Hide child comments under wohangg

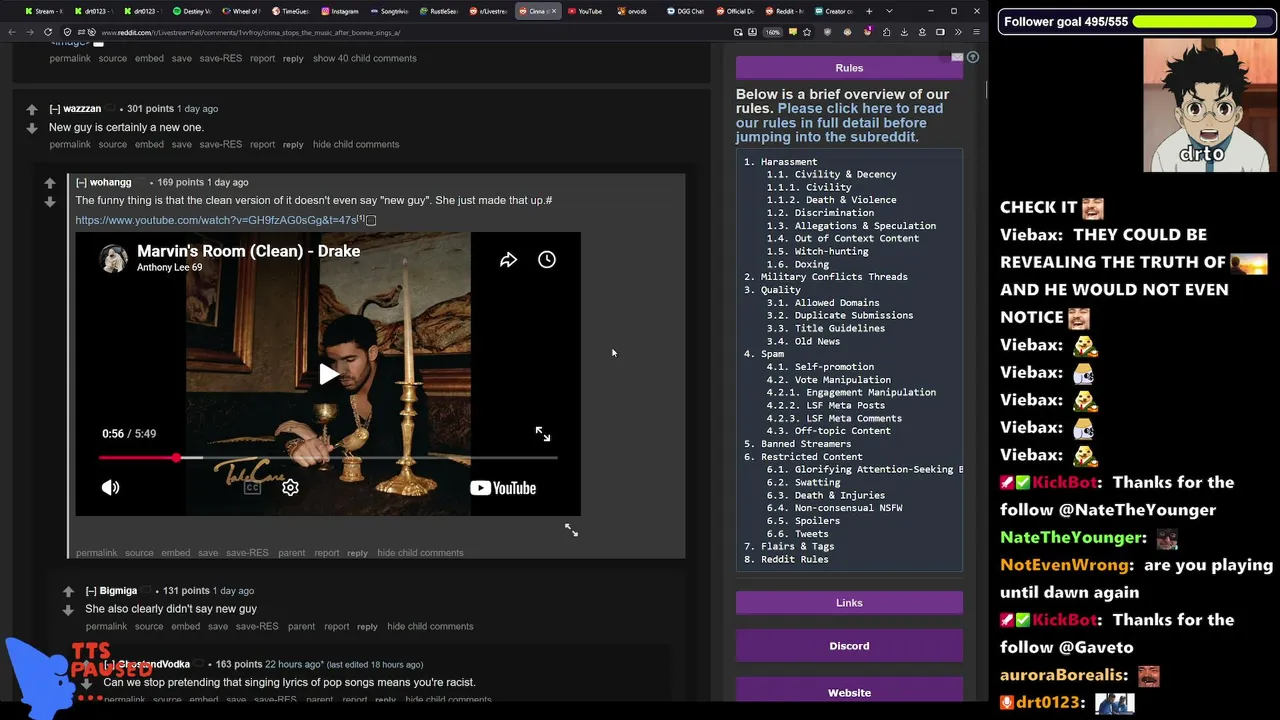[420, 553]
